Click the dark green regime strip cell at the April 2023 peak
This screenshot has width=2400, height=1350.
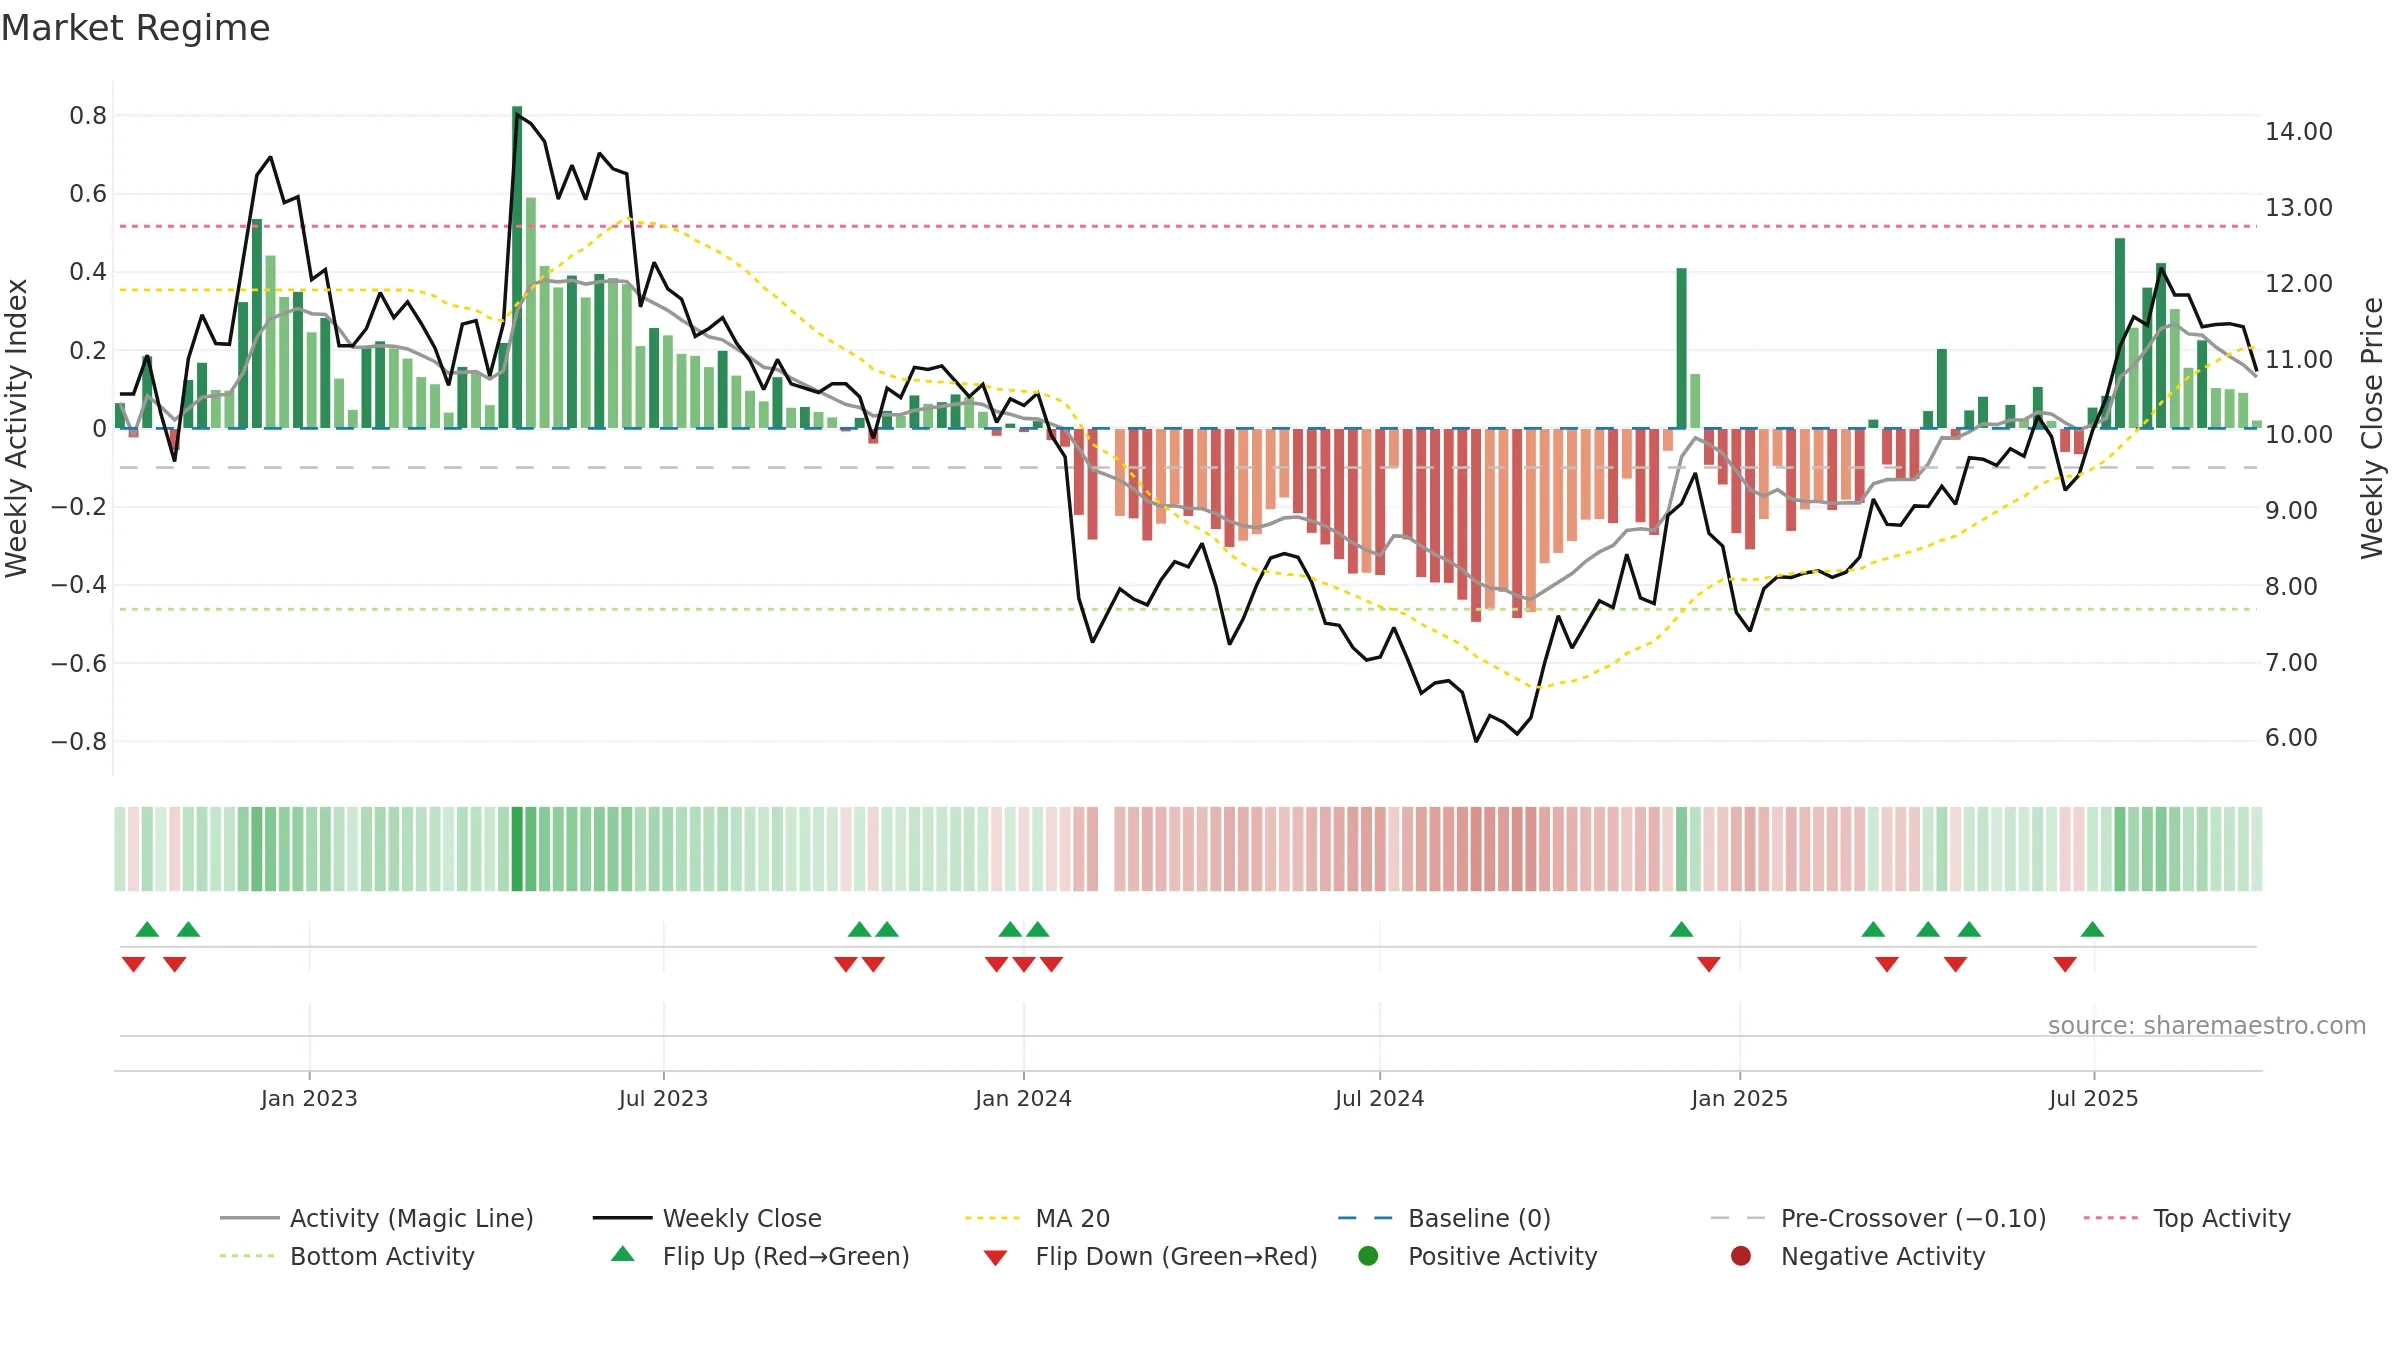coord(517,848)
